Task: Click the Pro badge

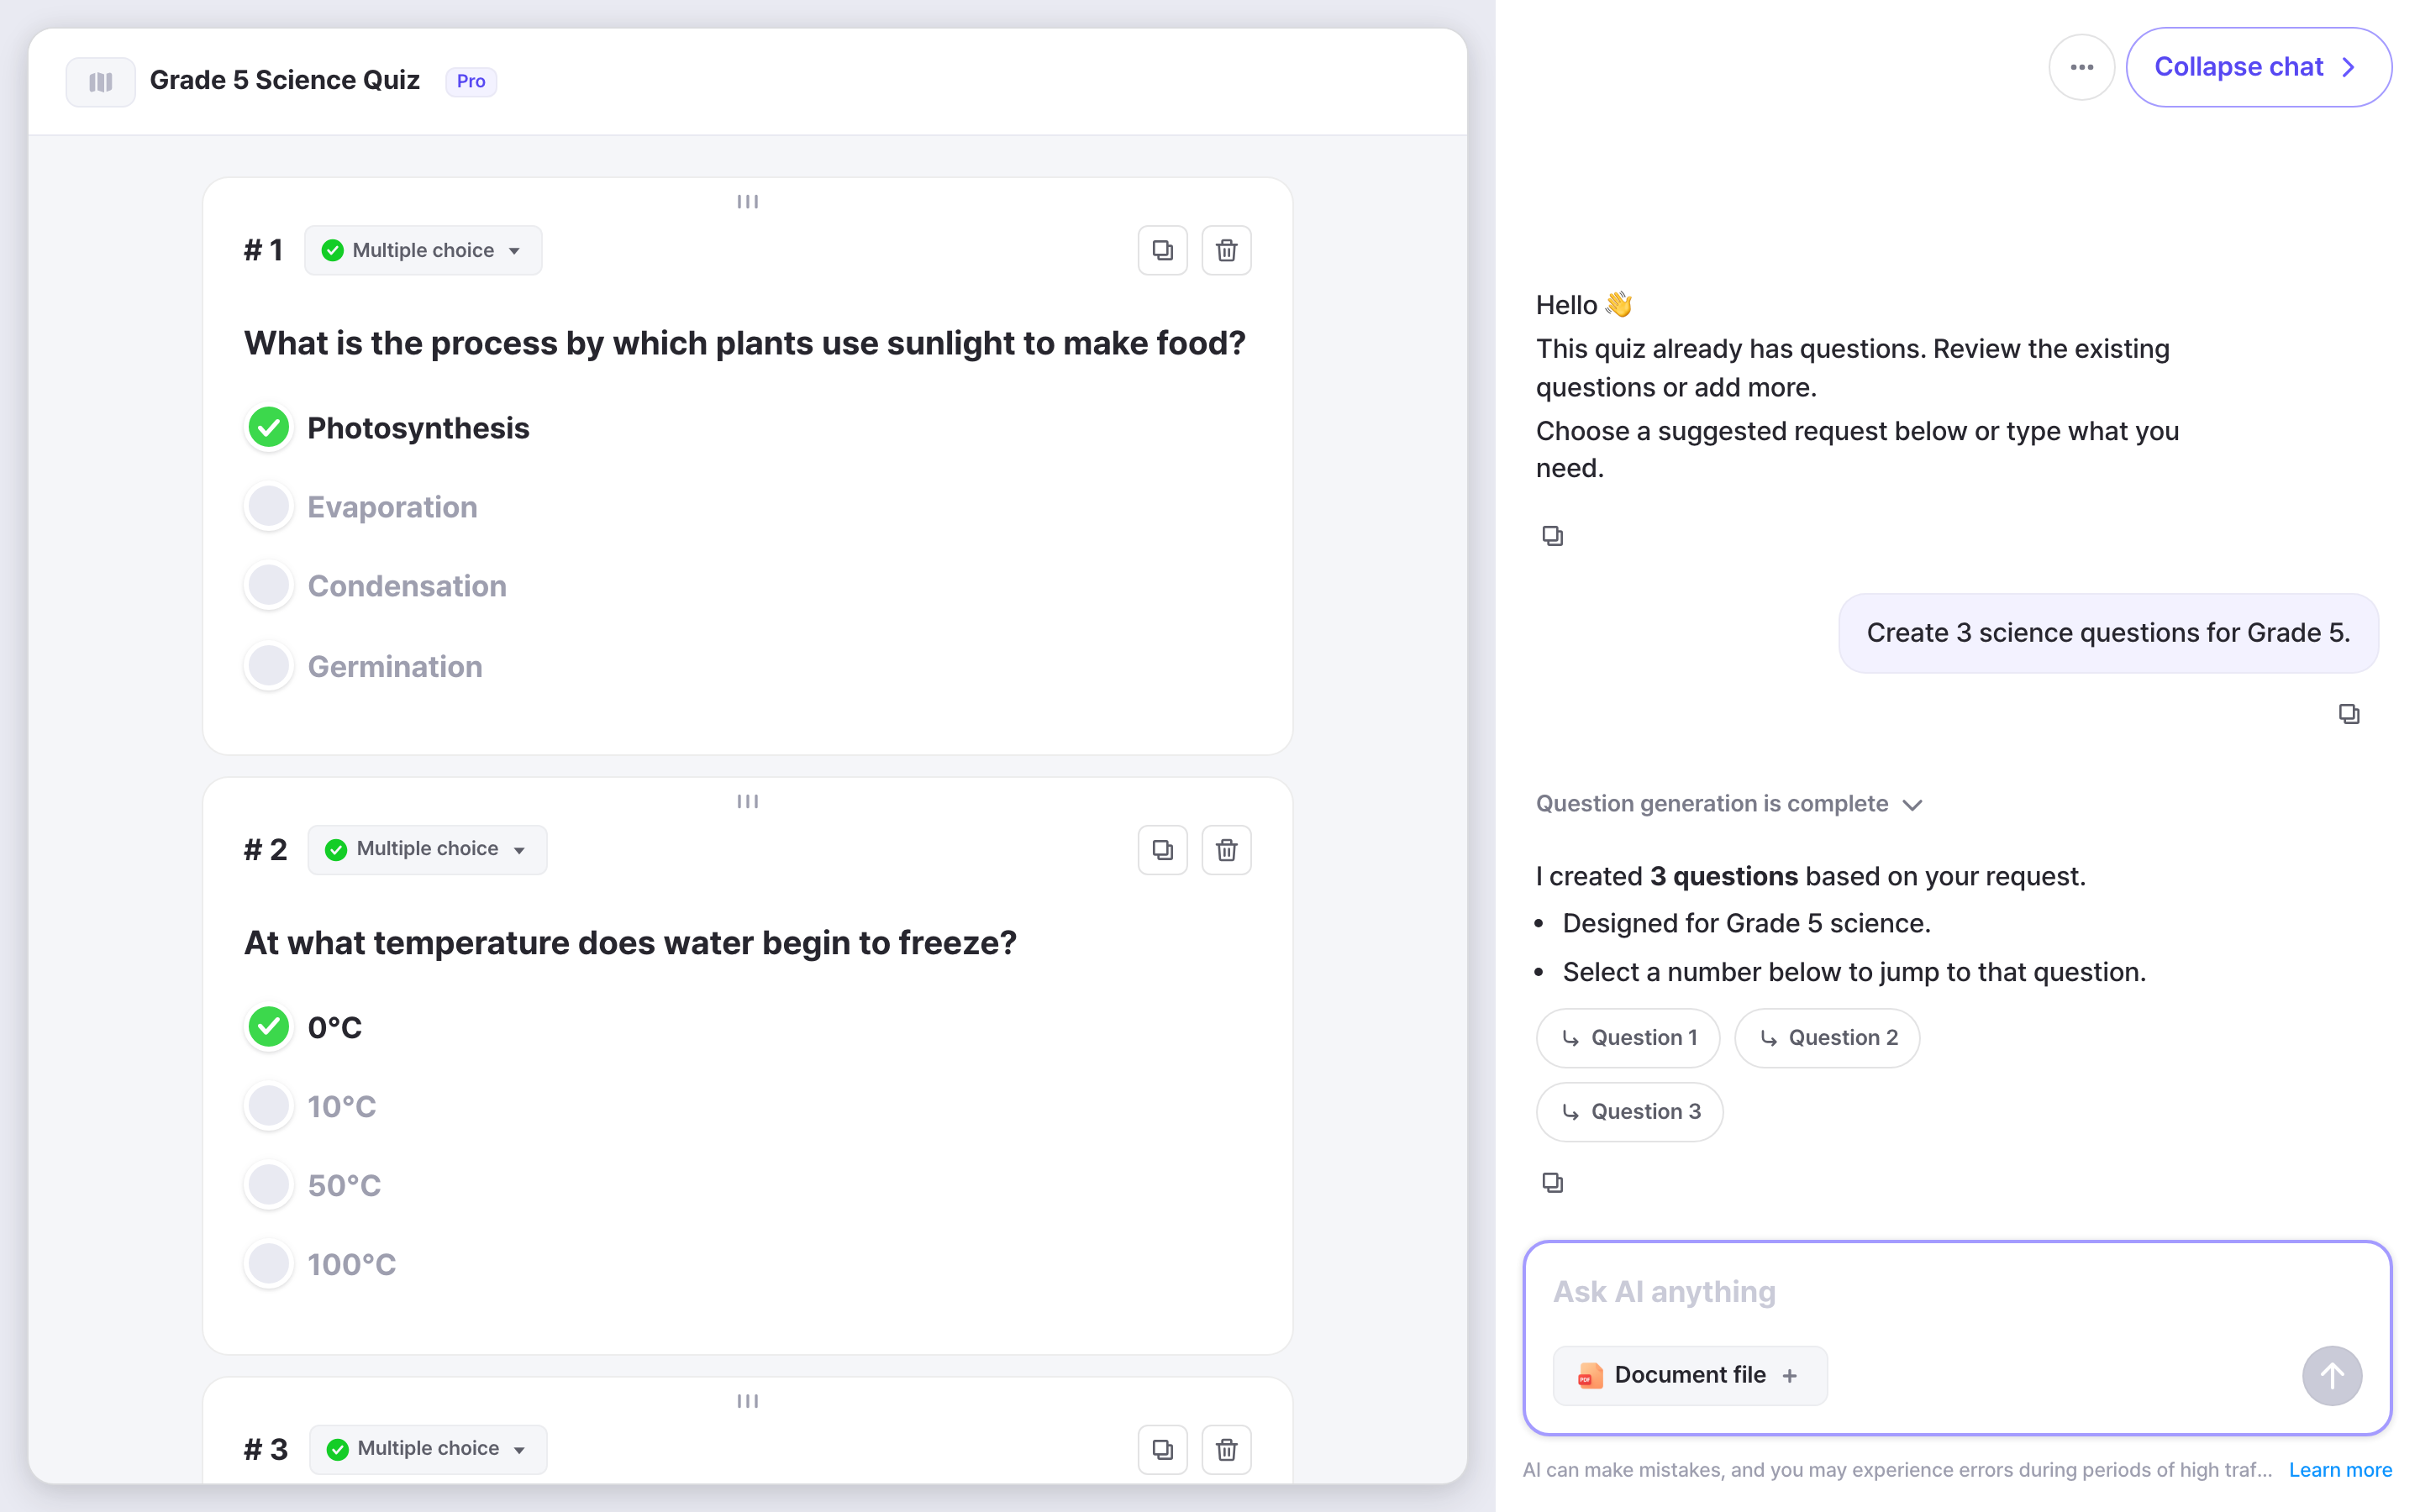Action: [471, 81]
